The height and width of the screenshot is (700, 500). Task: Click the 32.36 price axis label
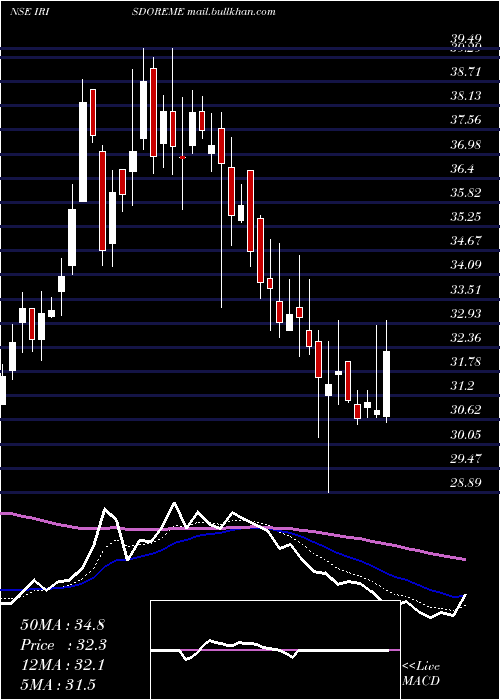466,338
